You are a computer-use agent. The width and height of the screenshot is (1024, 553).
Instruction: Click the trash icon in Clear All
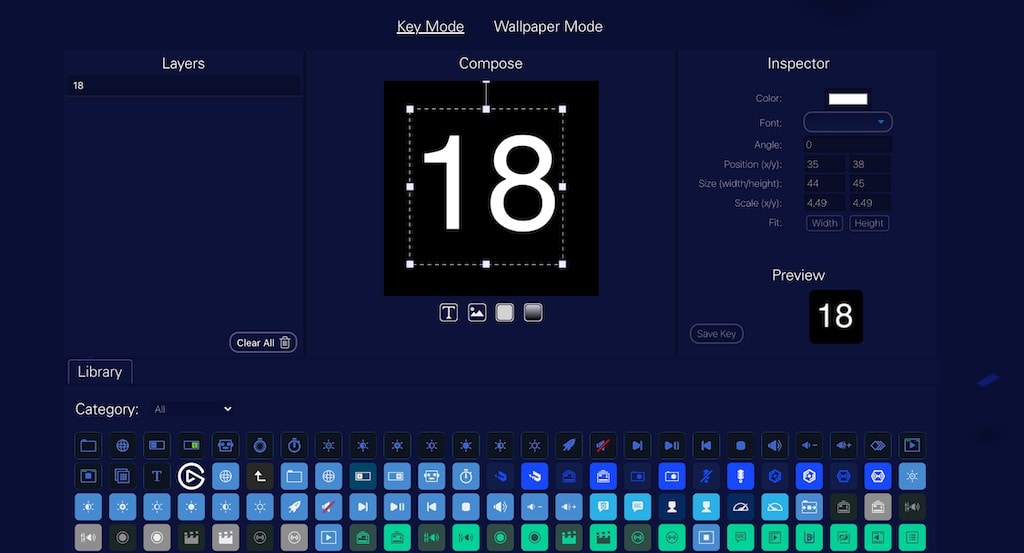285,343
